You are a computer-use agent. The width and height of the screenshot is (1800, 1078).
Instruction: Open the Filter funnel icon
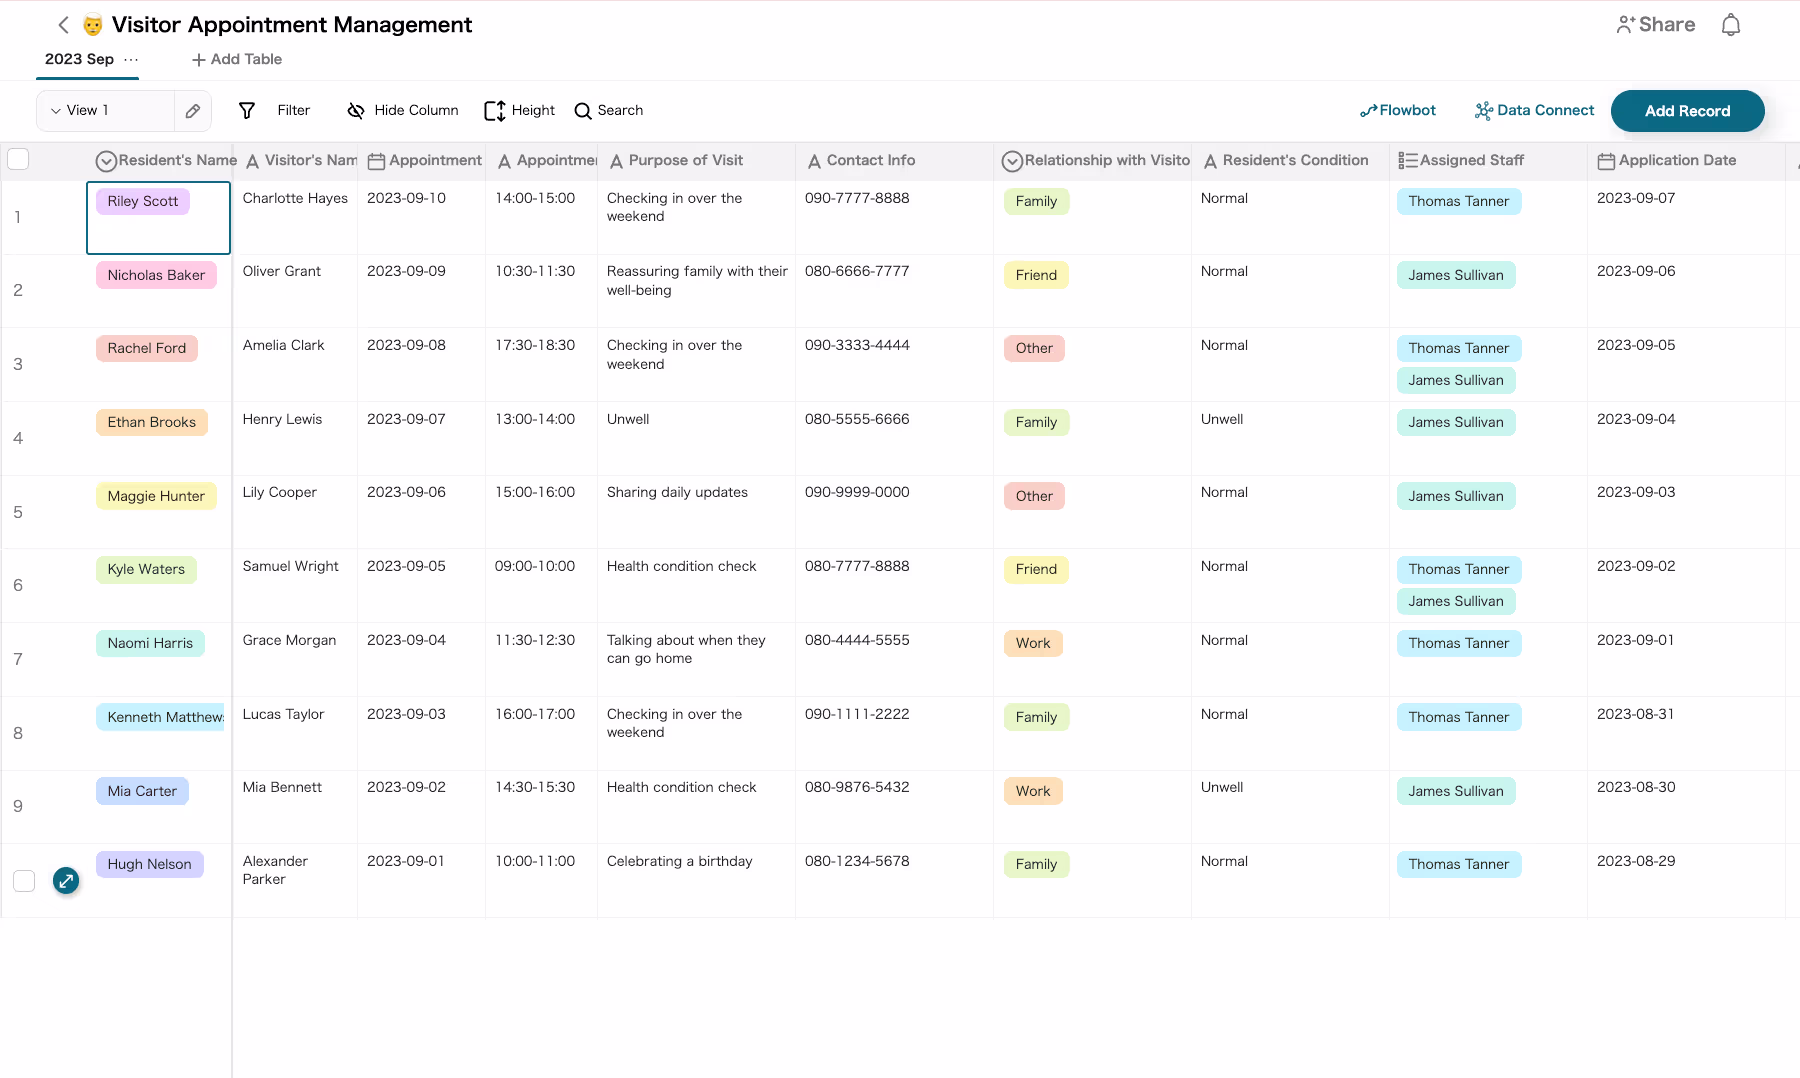click(247, 111)
